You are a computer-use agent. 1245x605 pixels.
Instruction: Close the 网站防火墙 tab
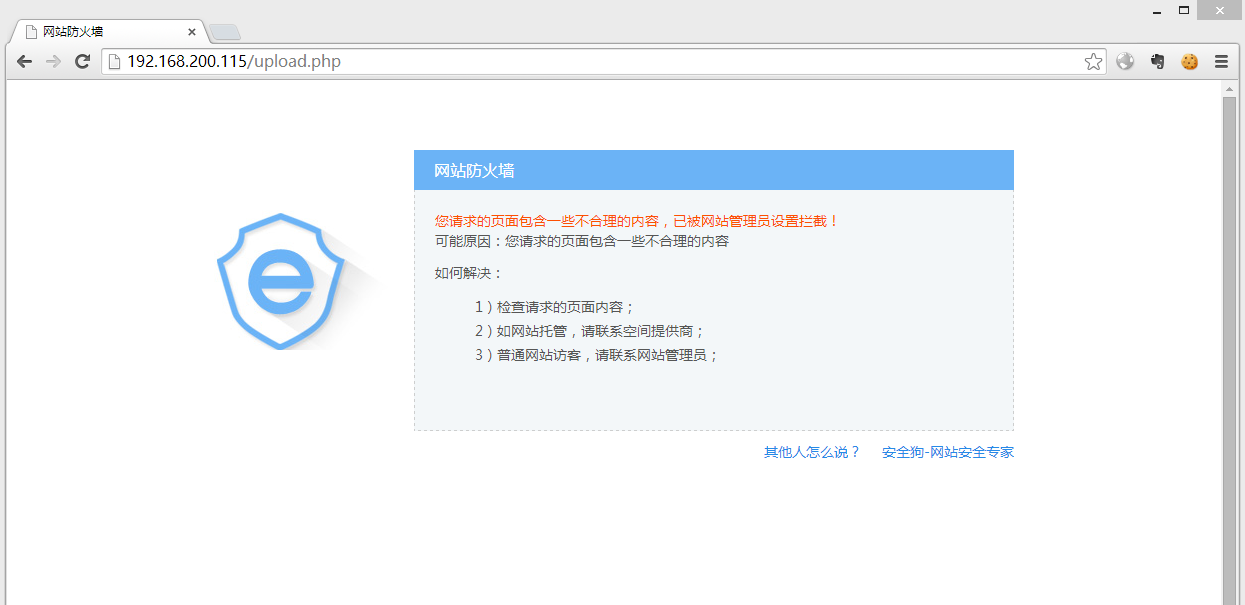192,32
